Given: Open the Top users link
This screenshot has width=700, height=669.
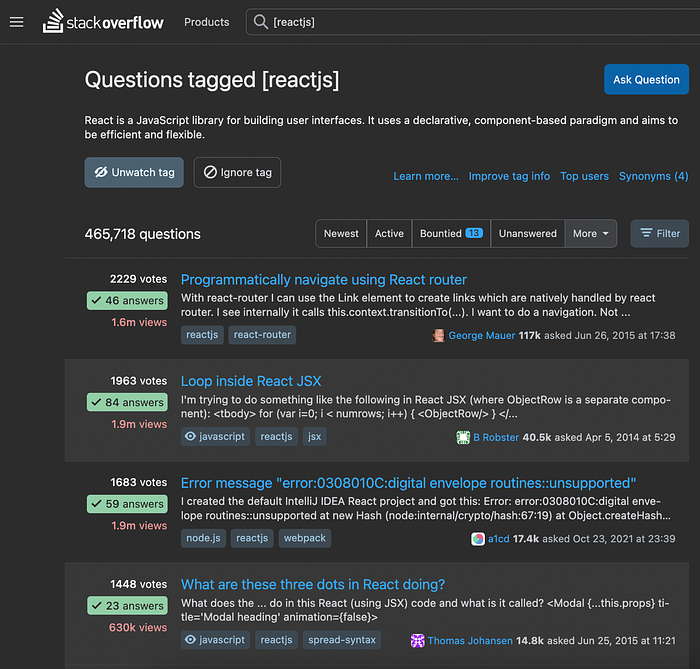Looking at the screenshot, I should click(584, 176).
